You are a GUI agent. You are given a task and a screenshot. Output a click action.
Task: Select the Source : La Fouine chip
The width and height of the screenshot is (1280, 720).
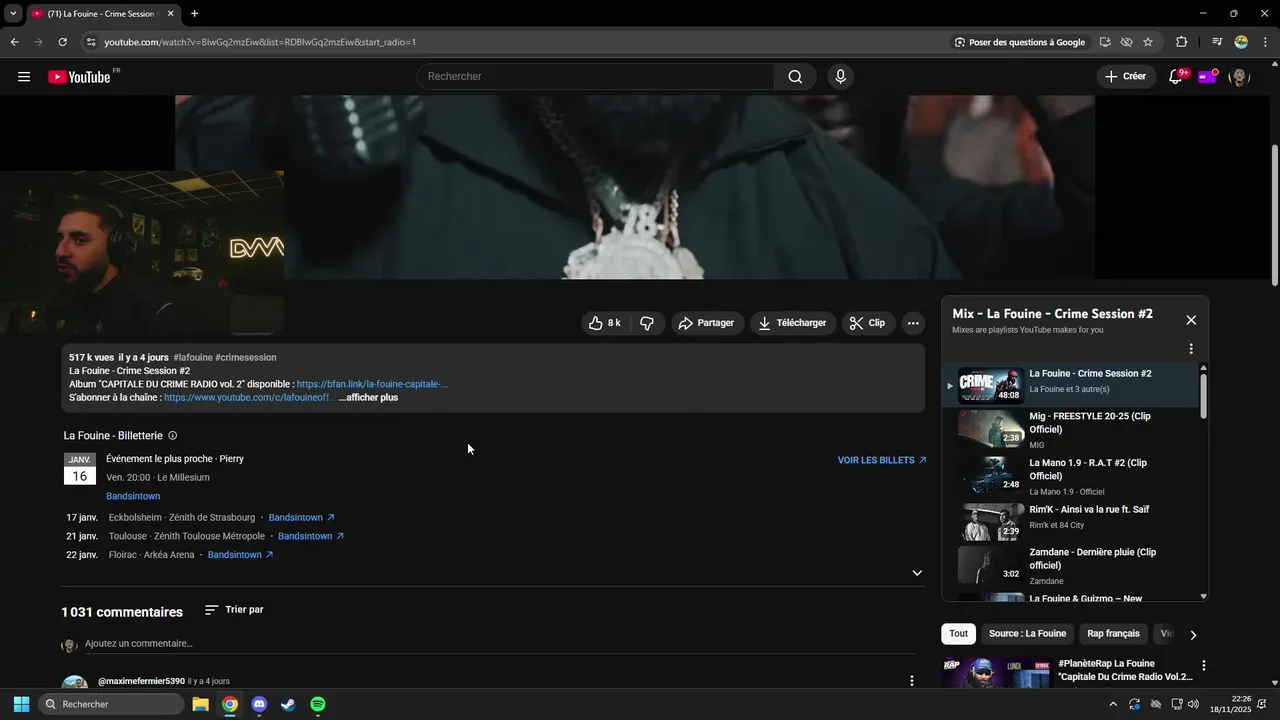click(1027, 634)
